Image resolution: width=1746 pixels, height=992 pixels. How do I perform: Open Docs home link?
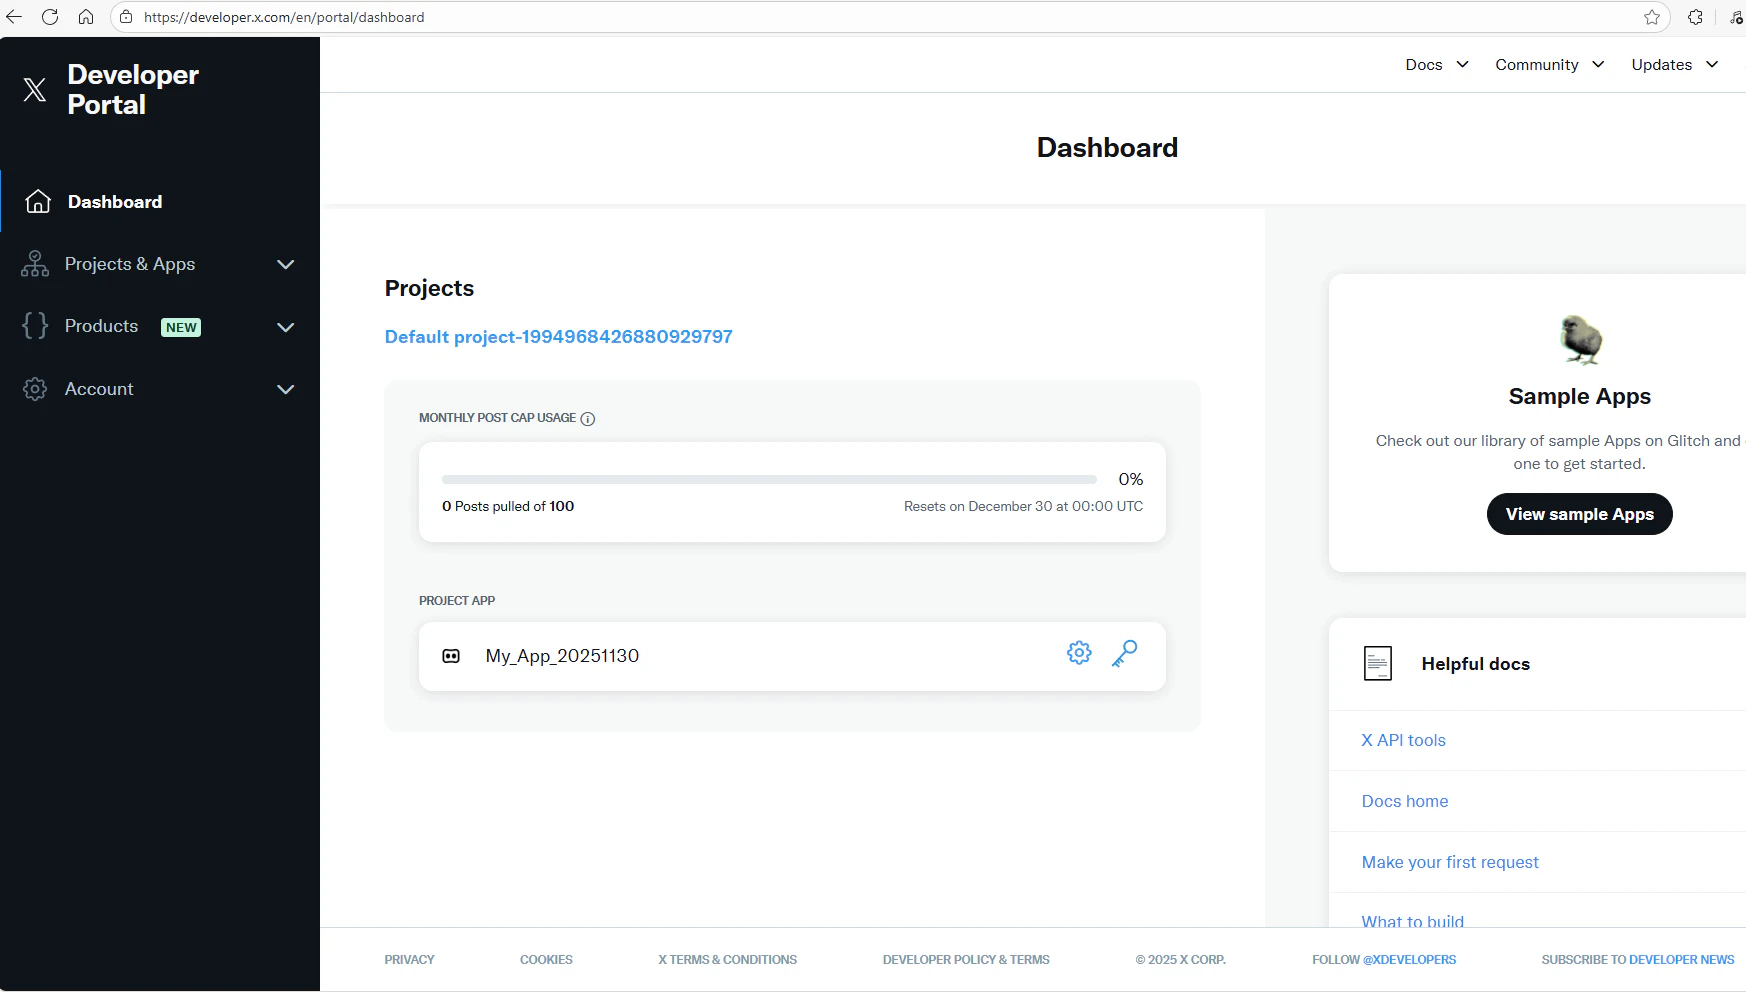[x=1405, y=801]
